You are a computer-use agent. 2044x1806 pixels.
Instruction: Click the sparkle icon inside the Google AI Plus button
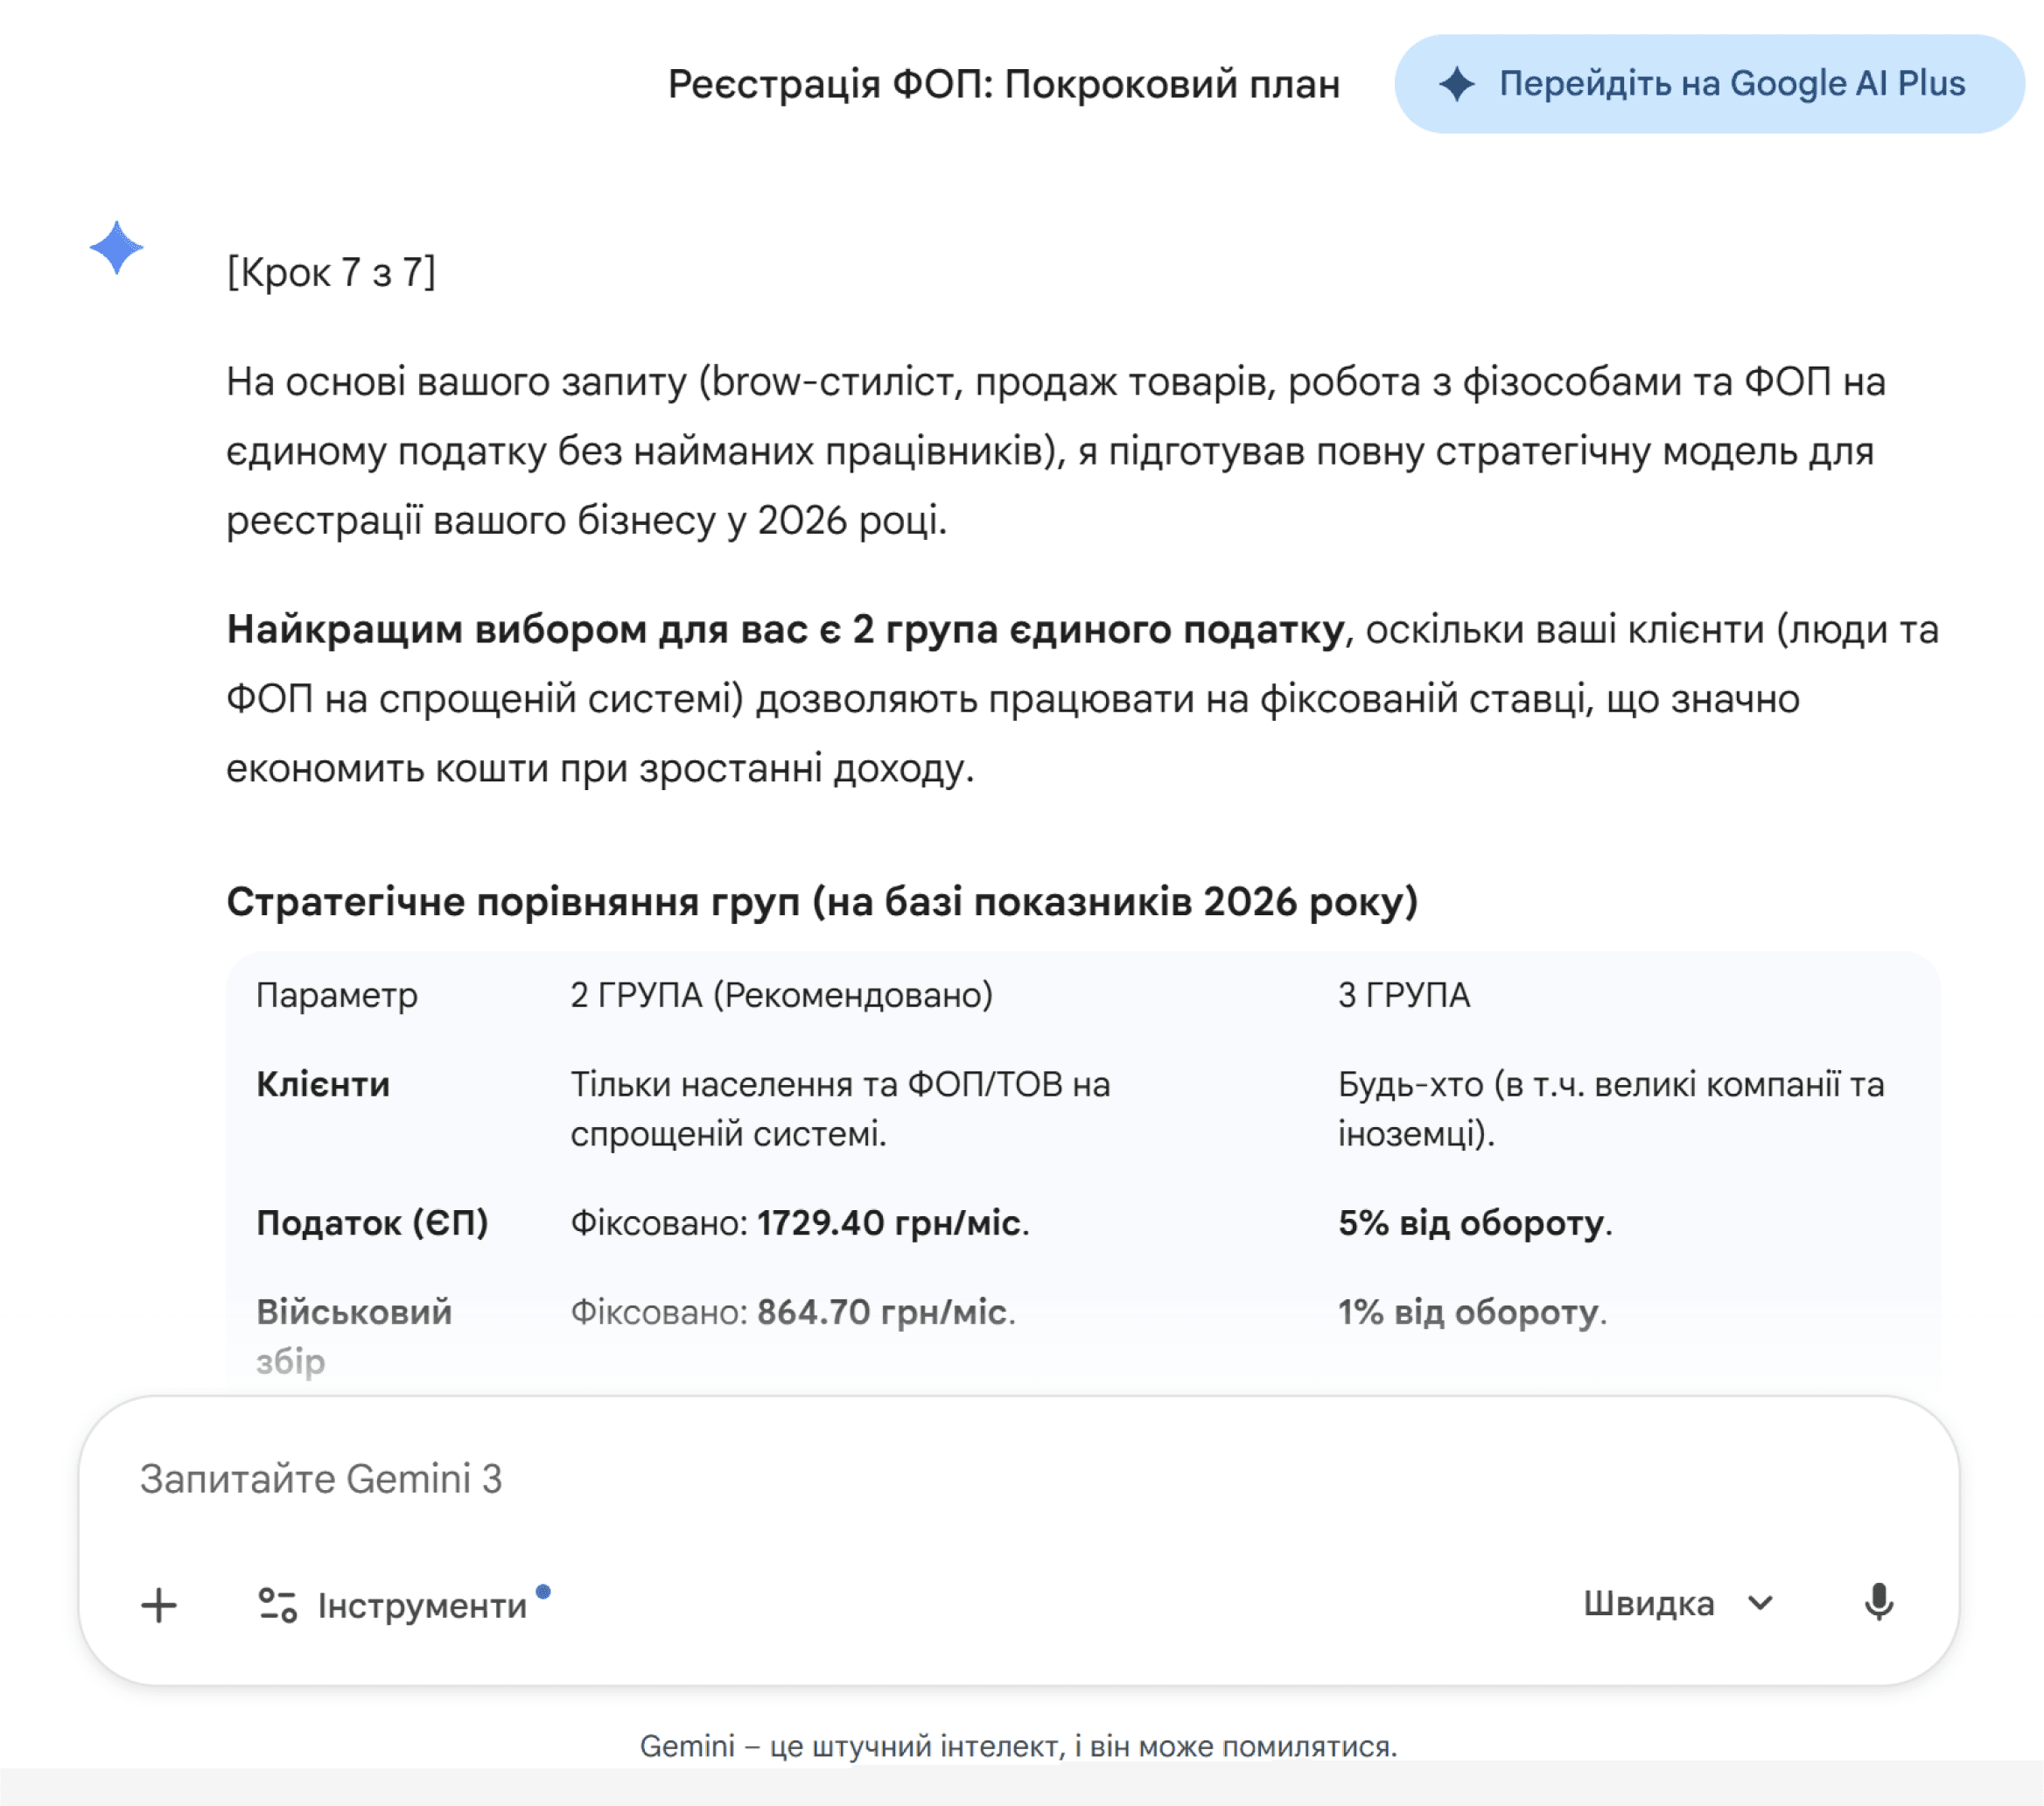(x=1456, y=84)
